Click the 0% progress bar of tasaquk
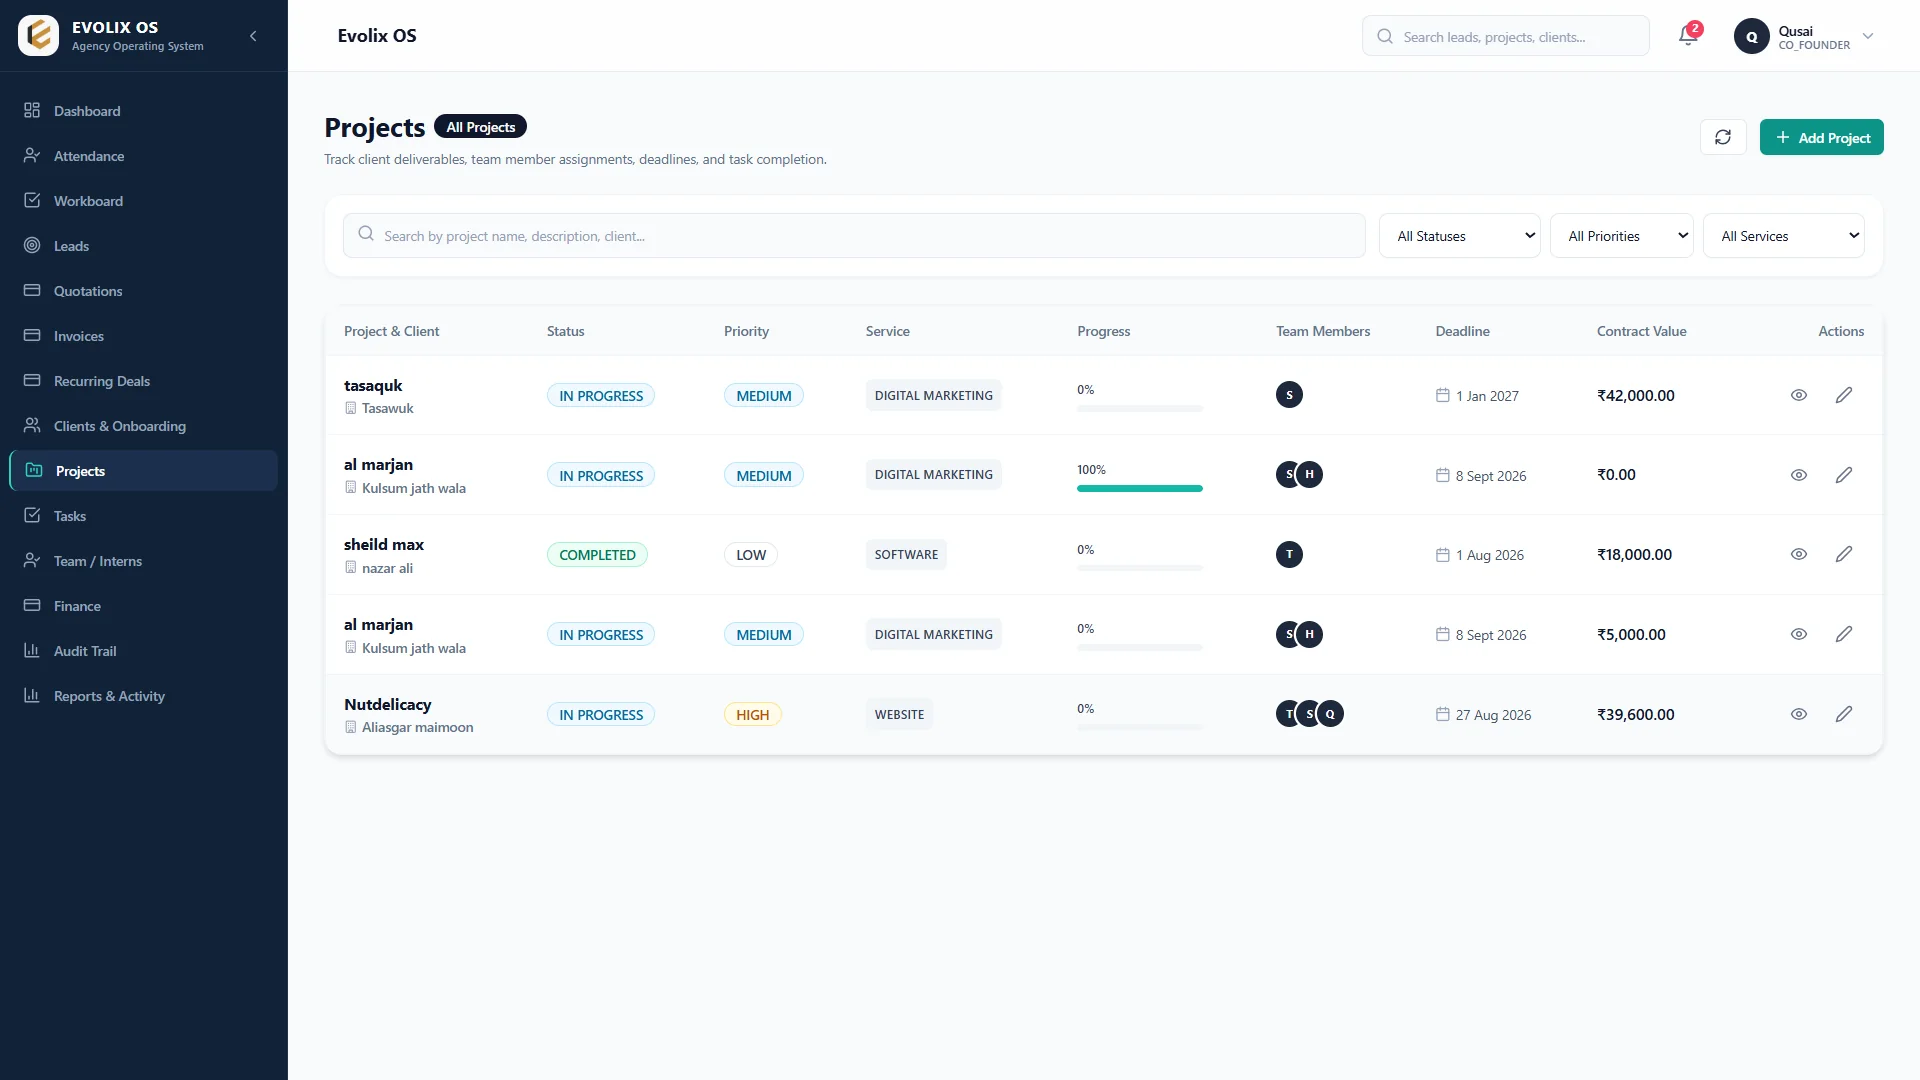This screenshot has width=1920, height=1080. (1139, 408)
